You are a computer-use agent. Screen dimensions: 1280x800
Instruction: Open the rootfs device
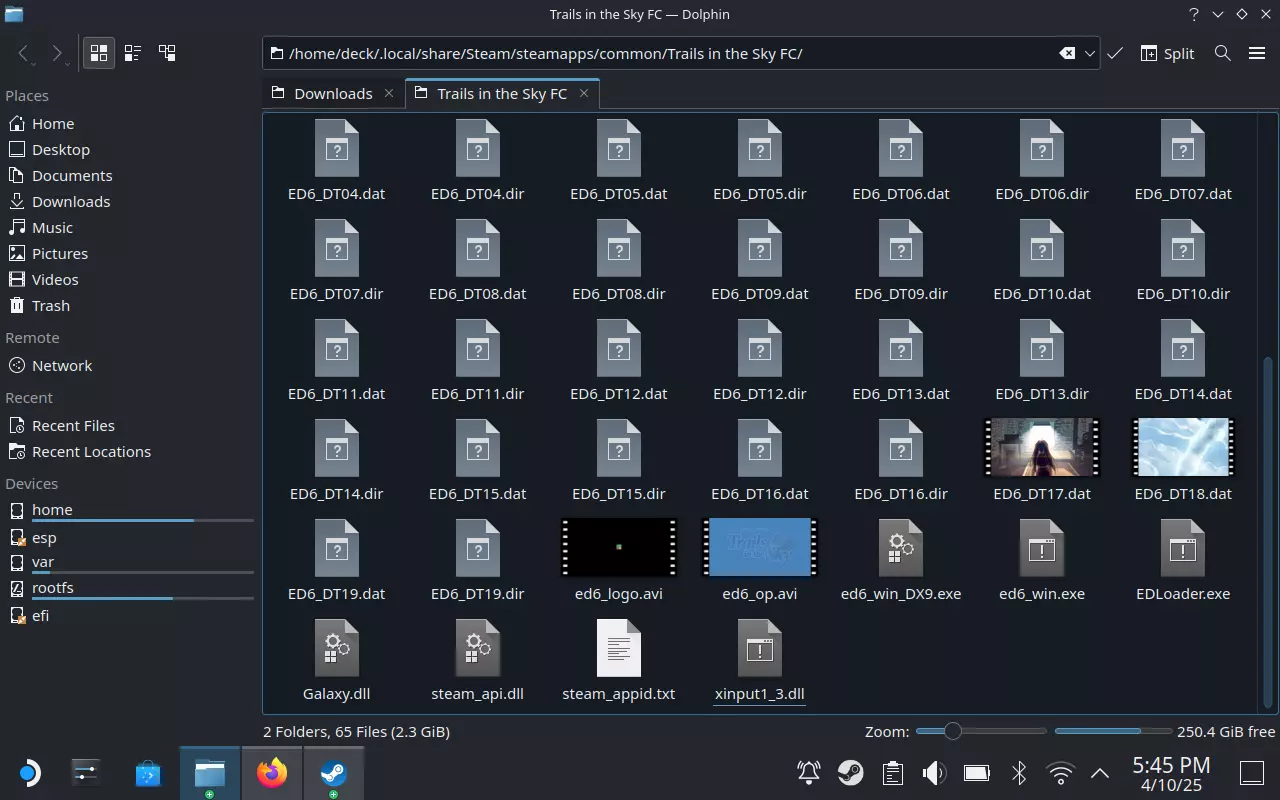[x=53, y=587]
